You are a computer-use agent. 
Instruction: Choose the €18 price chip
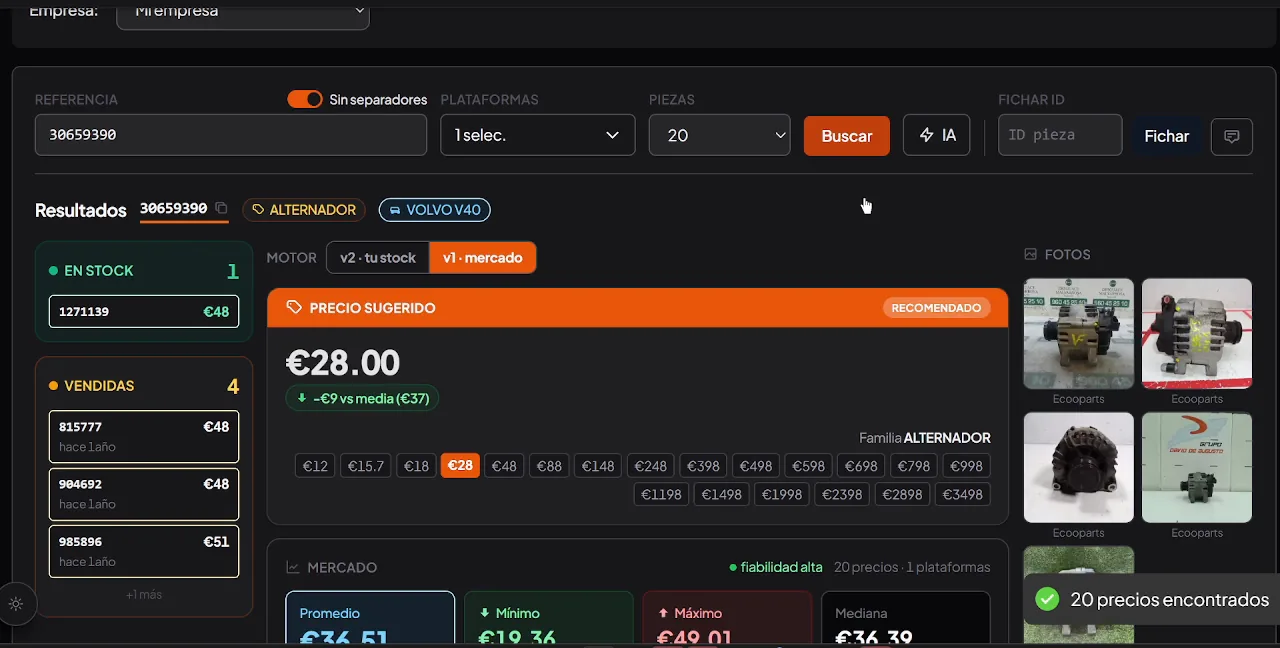(416, 466)
